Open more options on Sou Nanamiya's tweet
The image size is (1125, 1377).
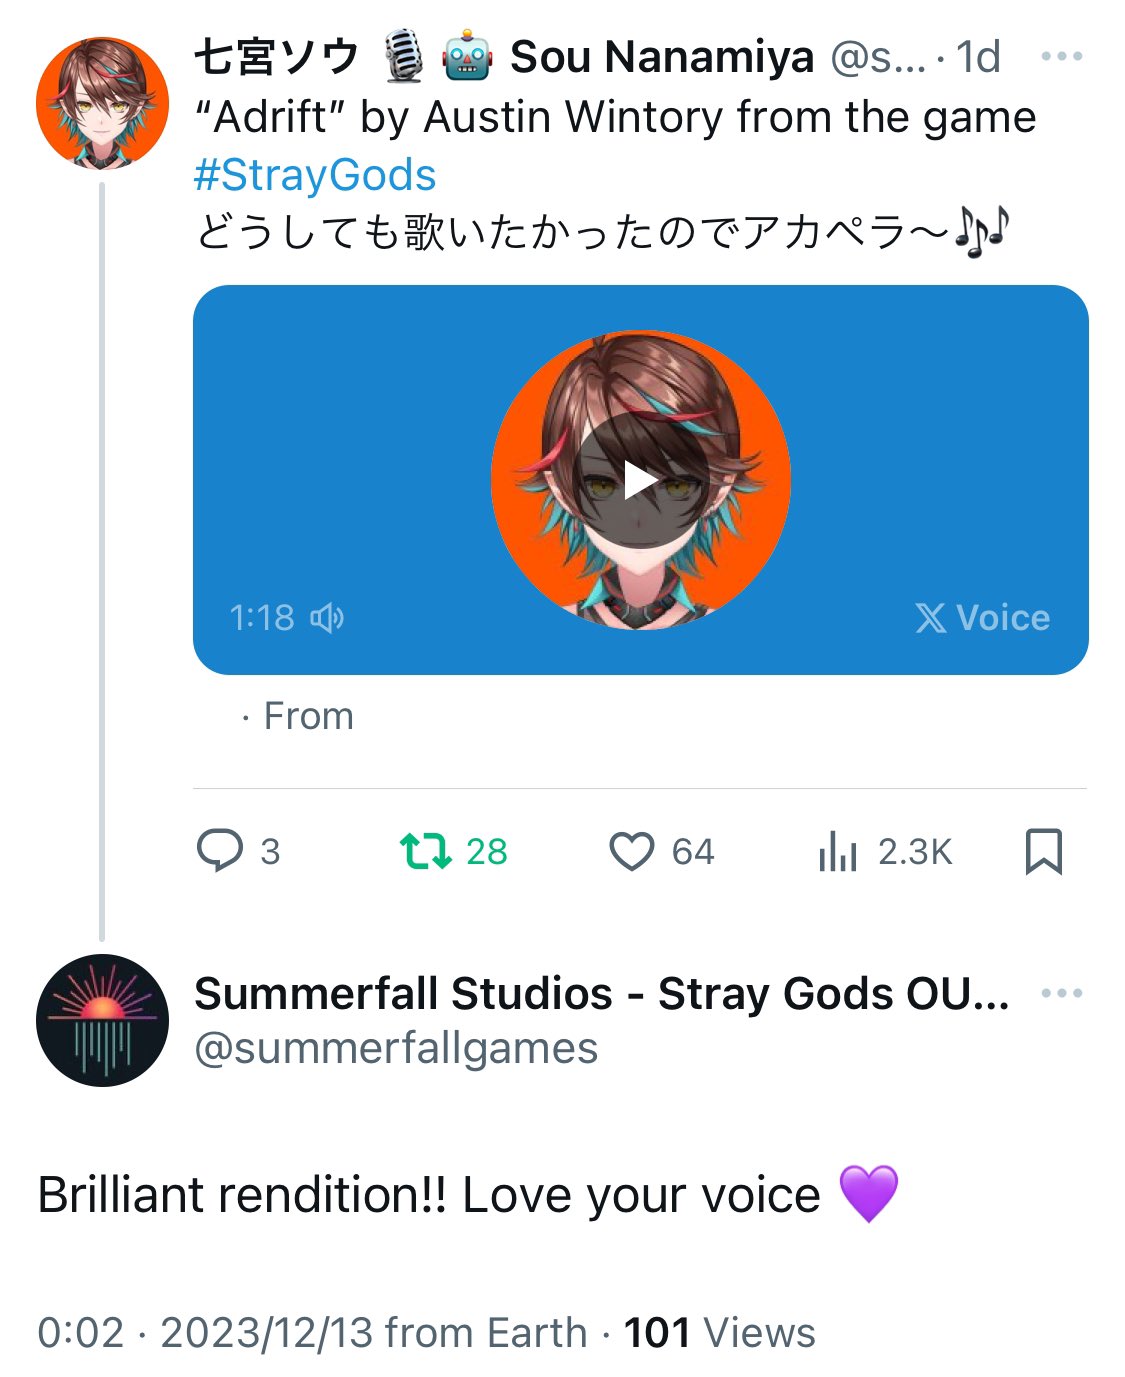click(1061, 57)
